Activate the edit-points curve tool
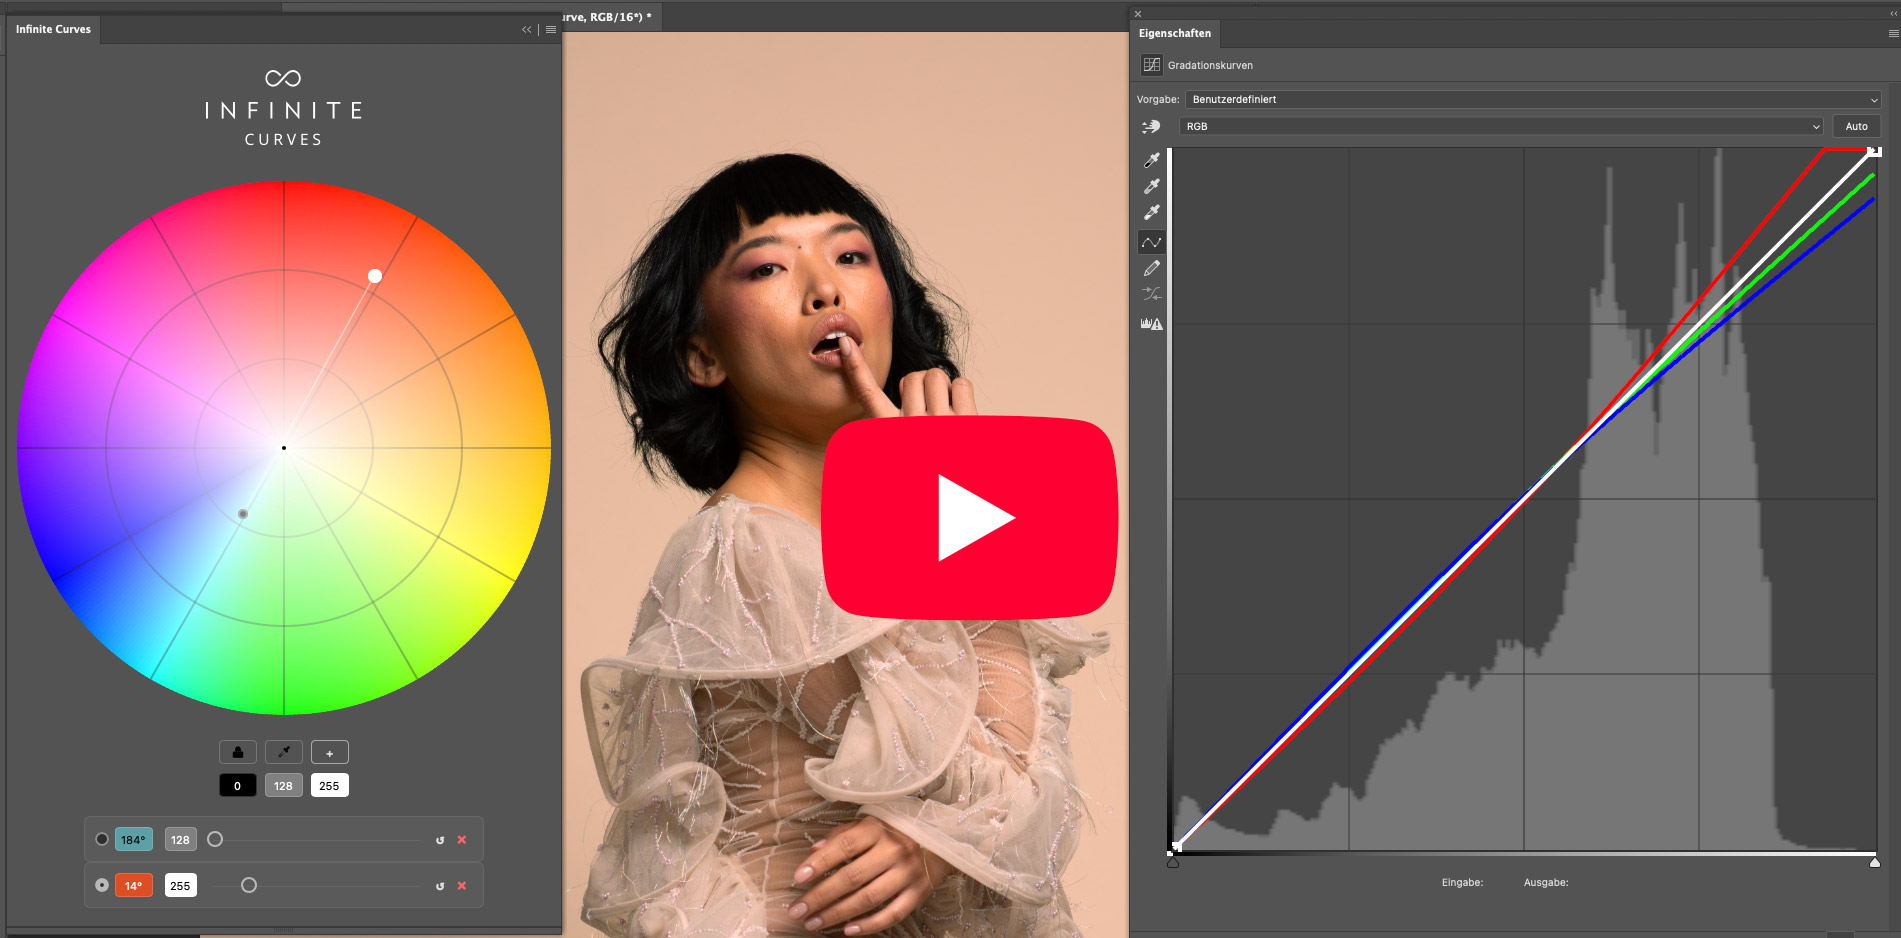The width and height of the screenshot is (1901, 938). coord(1152,242)
